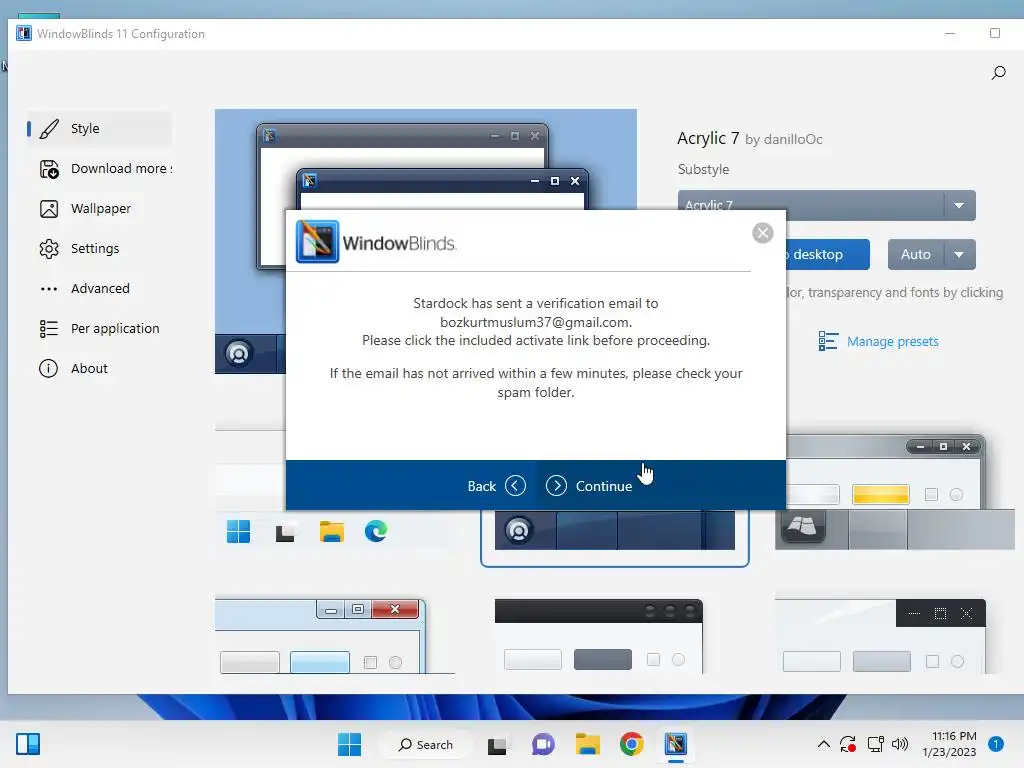Viewport: 1024px width, 768px height.
Task: Click the Settings gear icon
Action: (49, 249)
